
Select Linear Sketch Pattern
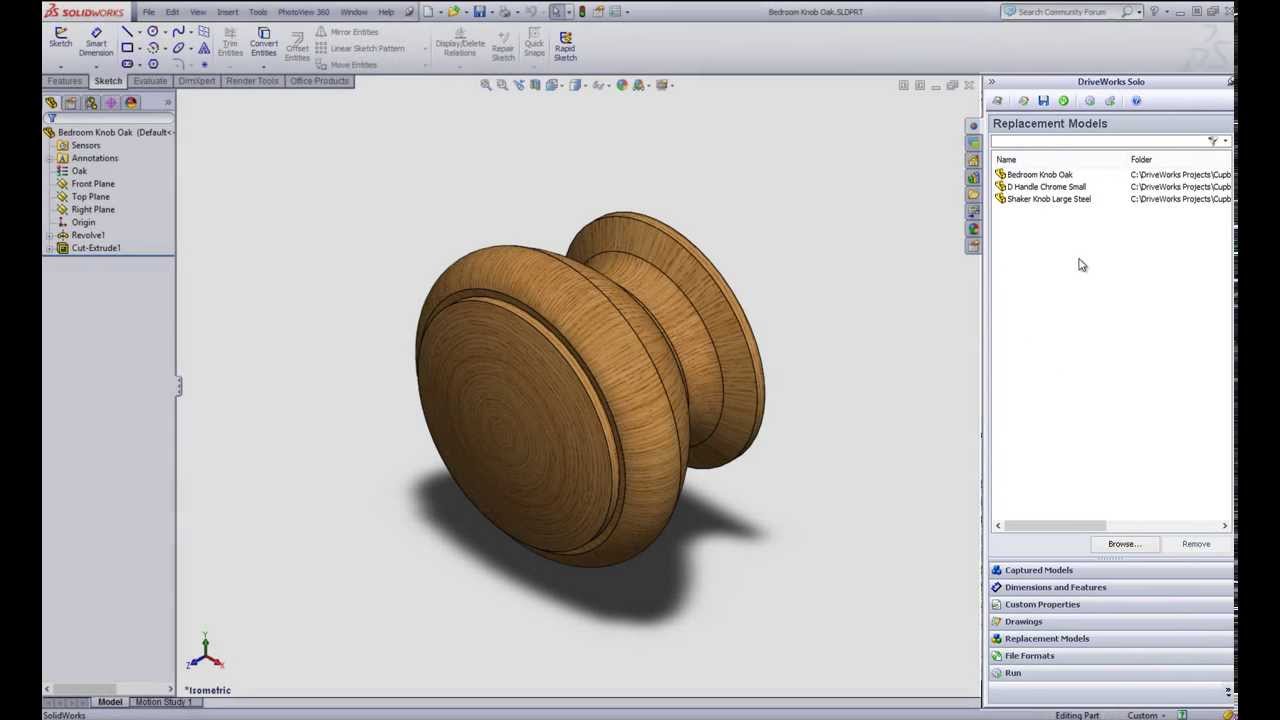coord(359,48)
